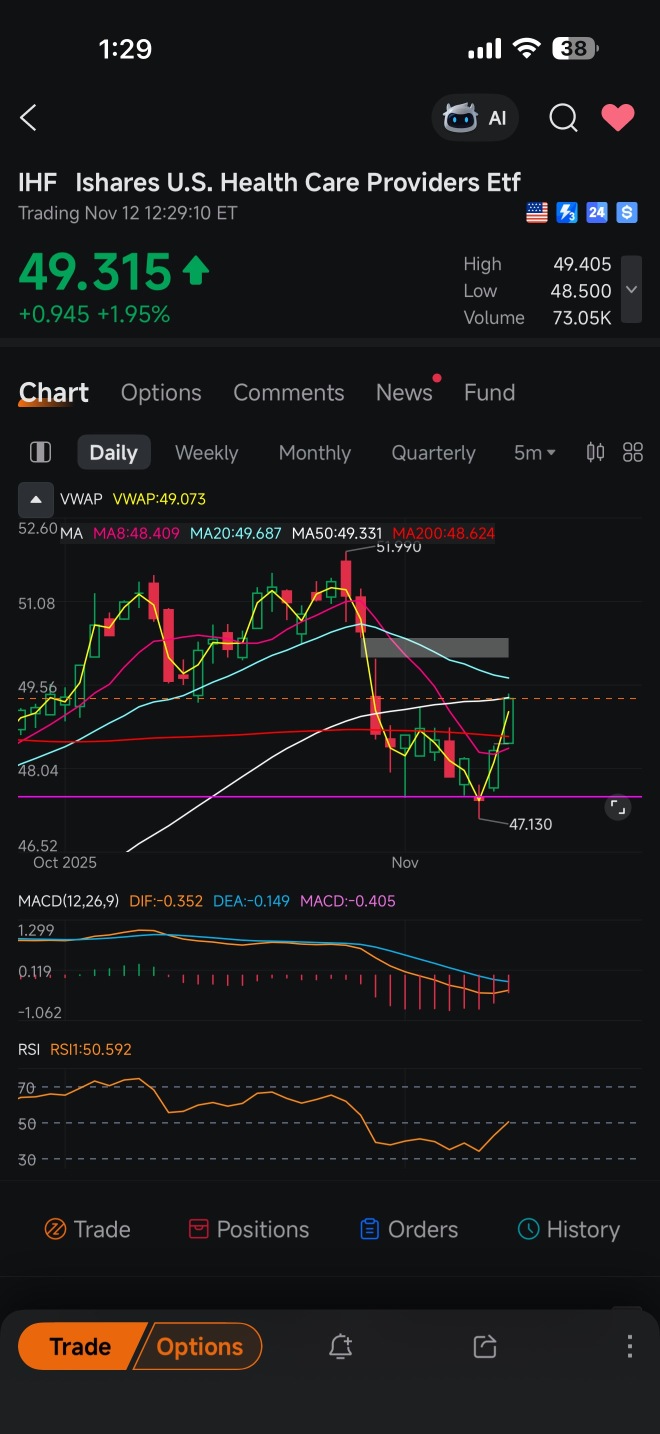Tap the candlestick chart style icon
Screen dimensions: 660x1434
click(x=595, y=452)
